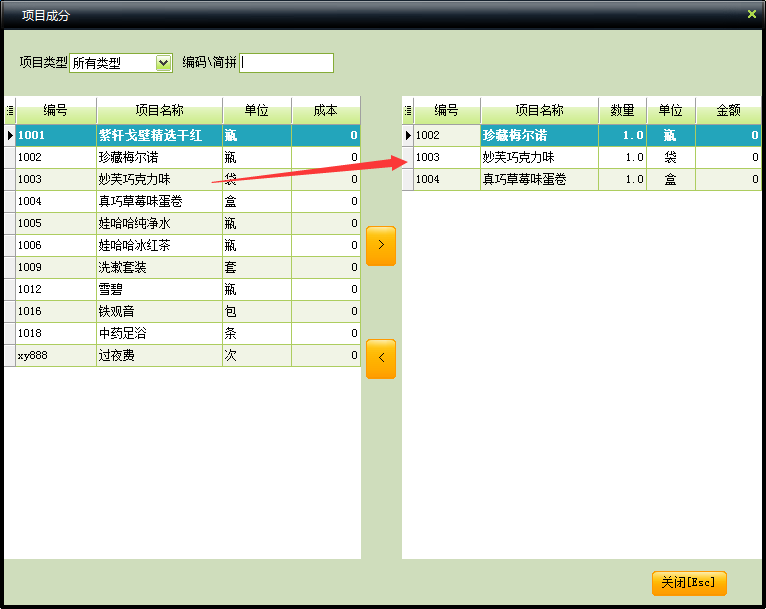
Task: Select row 娃哈哈冰红茶
Action: tap(182, 245)
